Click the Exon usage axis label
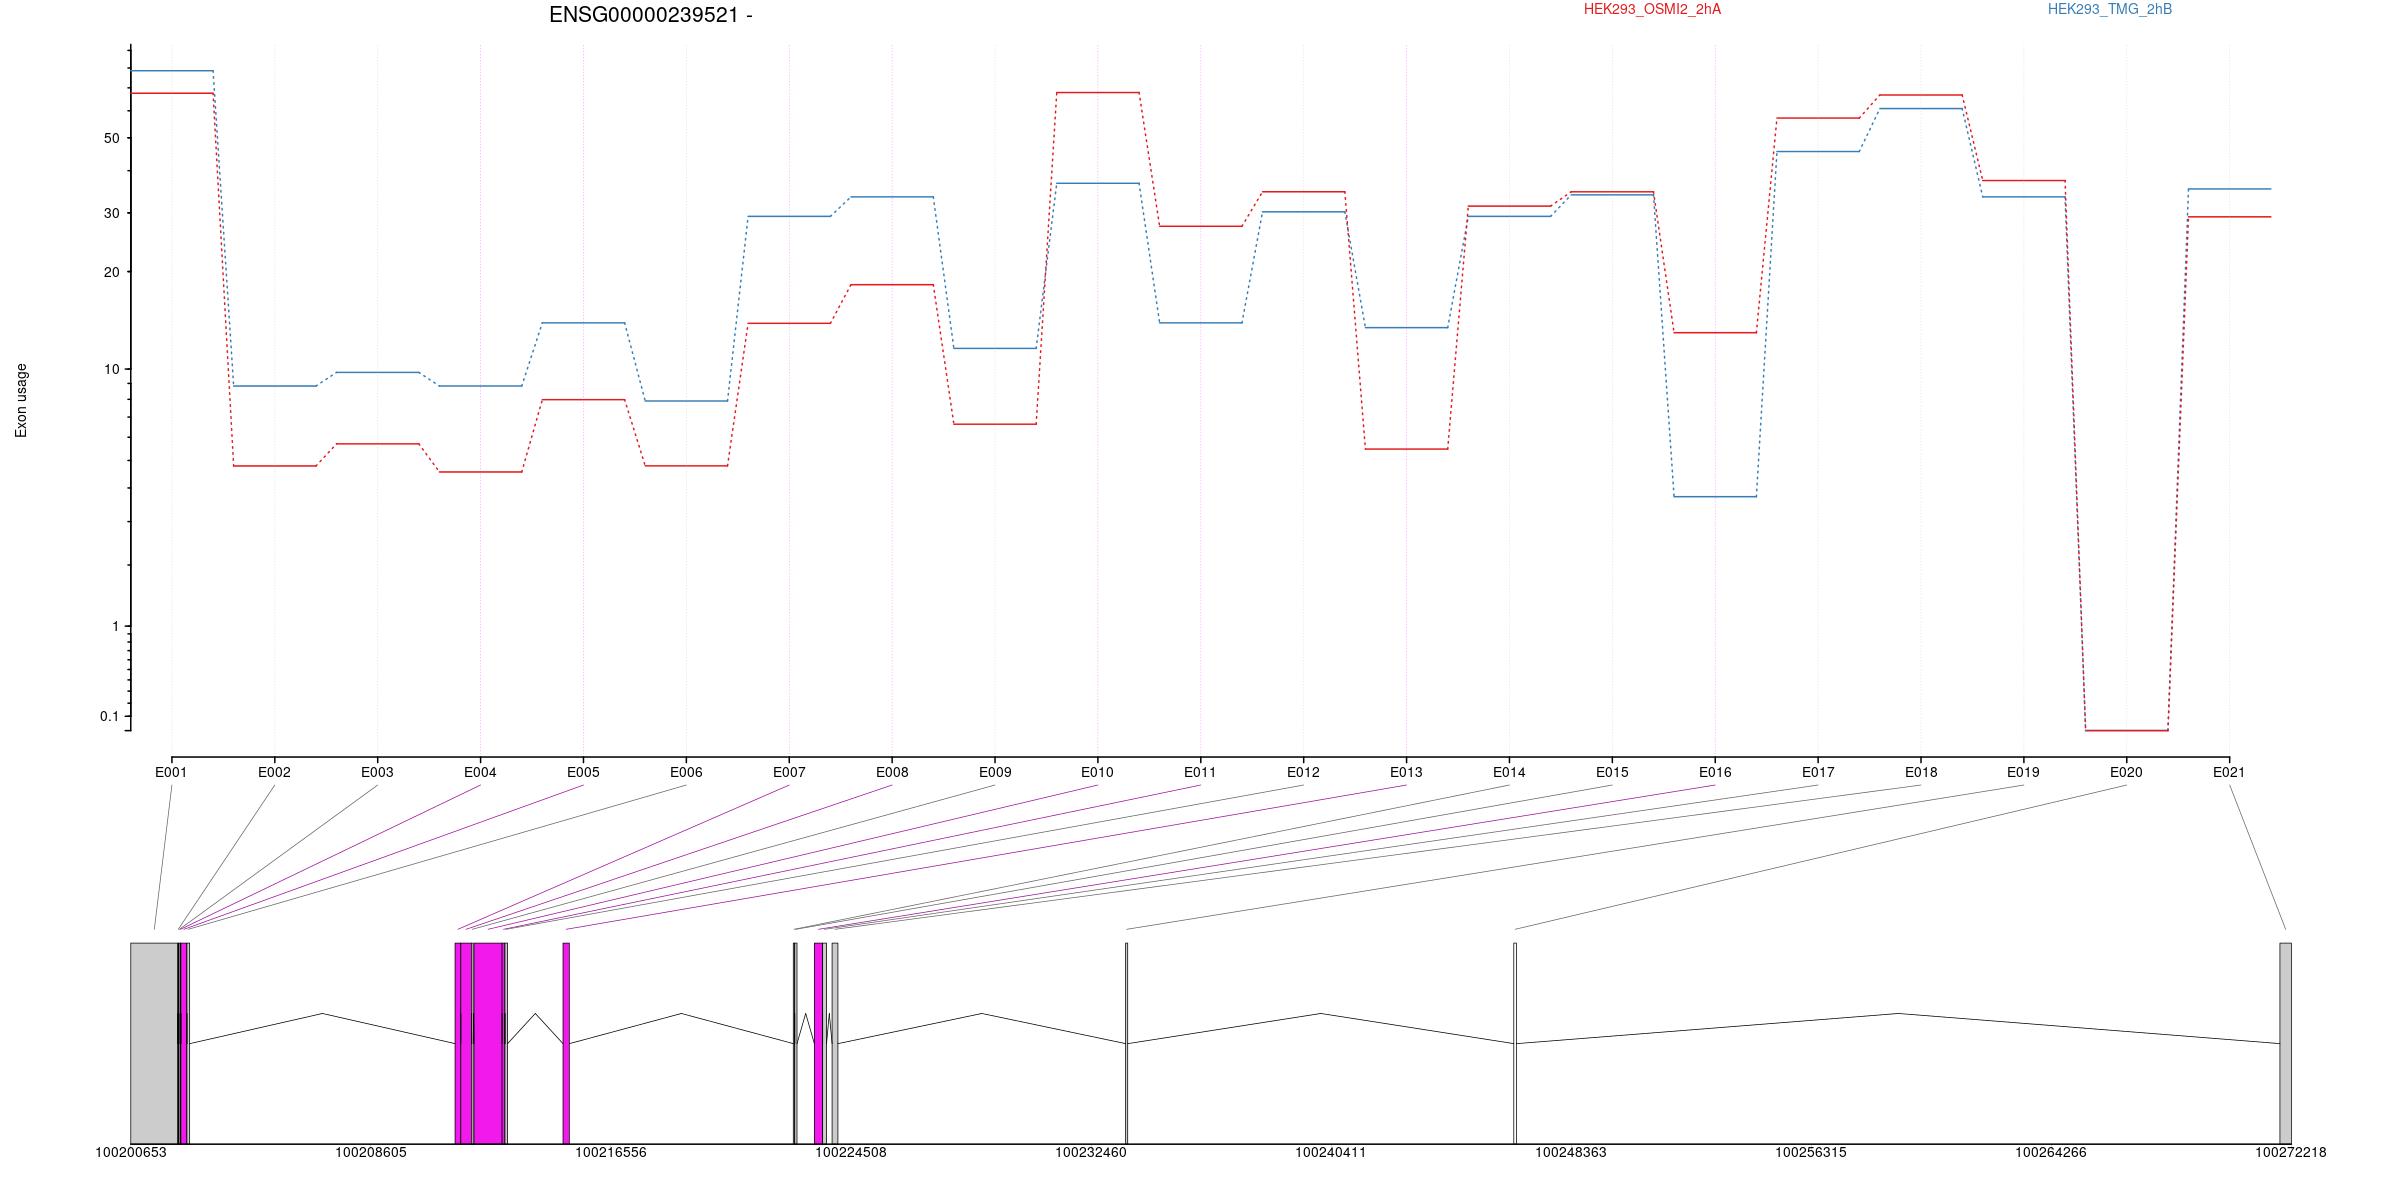The image size is (2400, 1200). pos(21,400)
